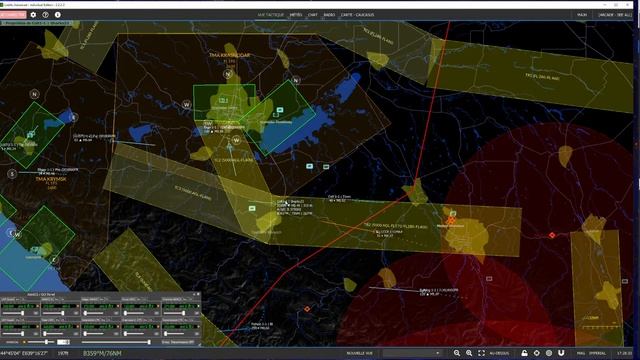
Task: Adjust the last radio's volume slider in the top row
Action: pos(174,313)
